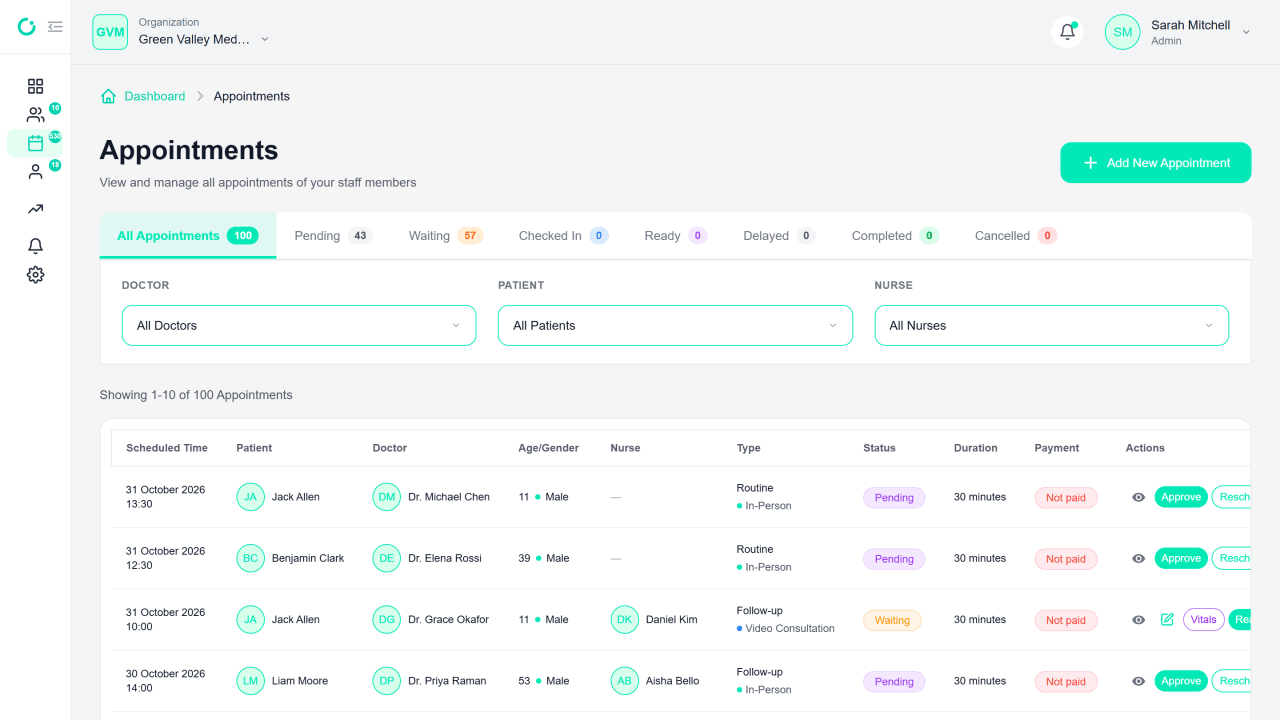
Task: Follow the Dashboard breadcrumb link
Action: pyautogui.click(x=155, y=96)
